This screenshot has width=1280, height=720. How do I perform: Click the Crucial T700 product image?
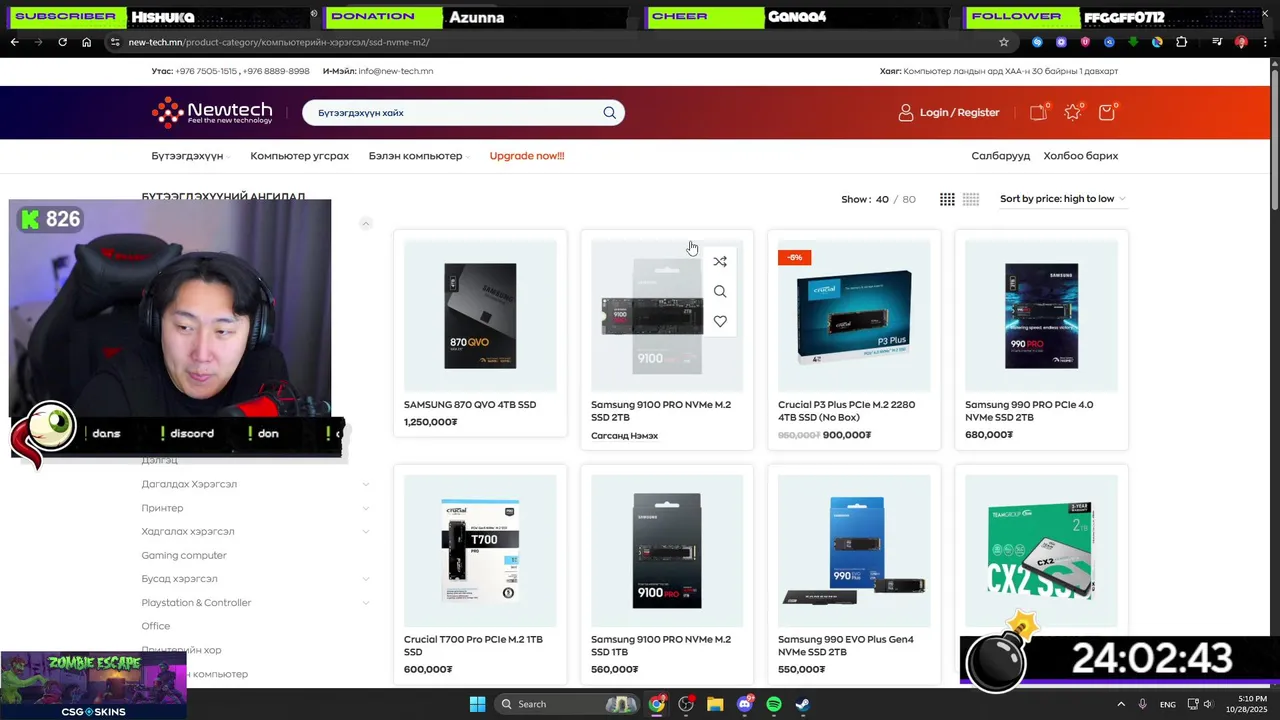coord(480,551)
